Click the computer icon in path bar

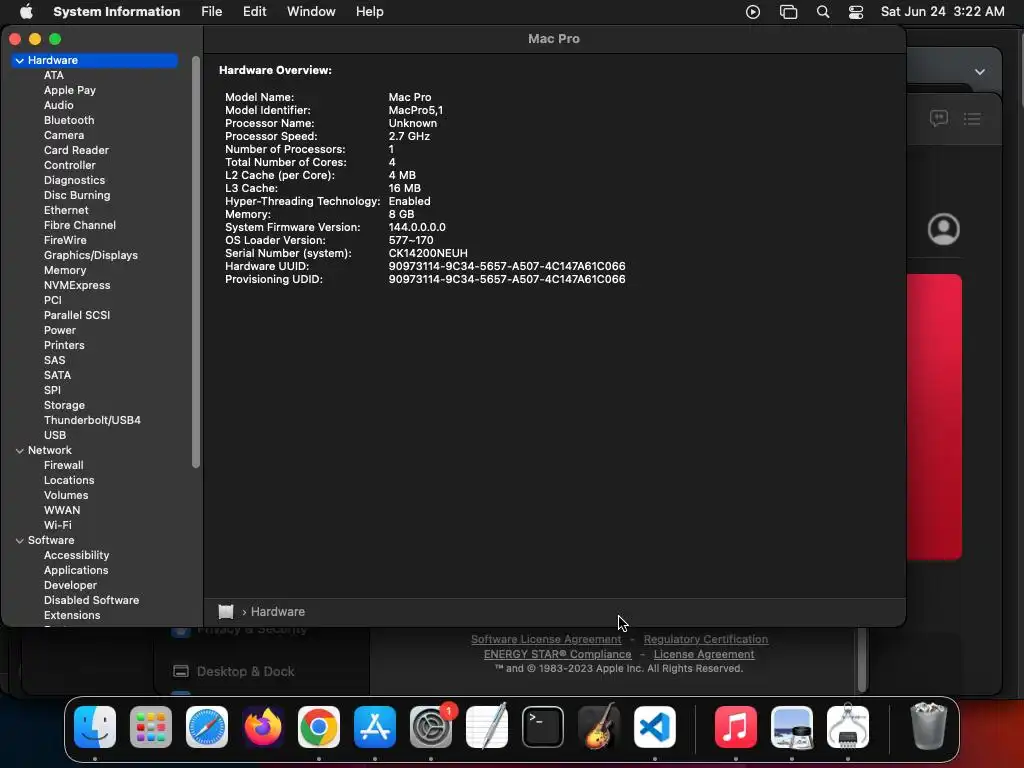(x=226, y=612)
